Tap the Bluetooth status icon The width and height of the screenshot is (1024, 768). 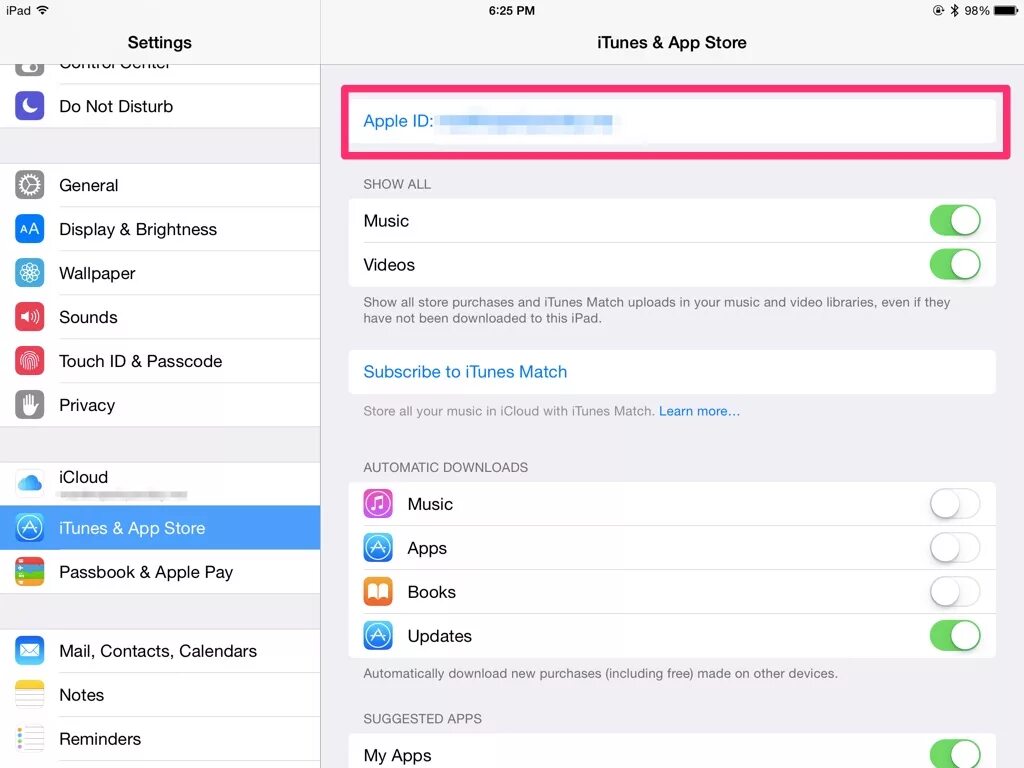tap(954, 10)
